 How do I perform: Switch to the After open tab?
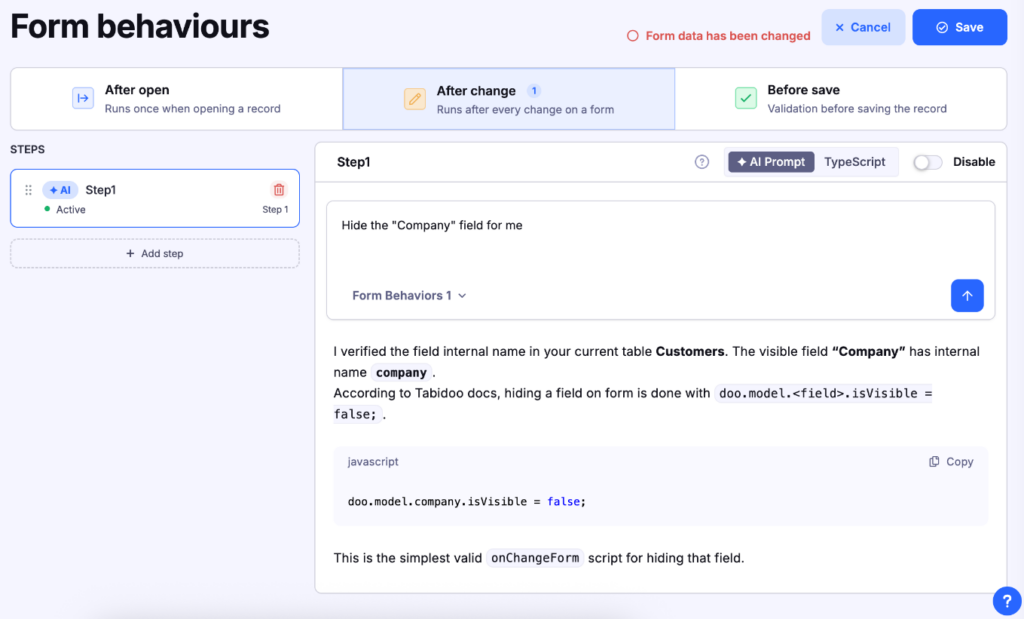[176, 99]
